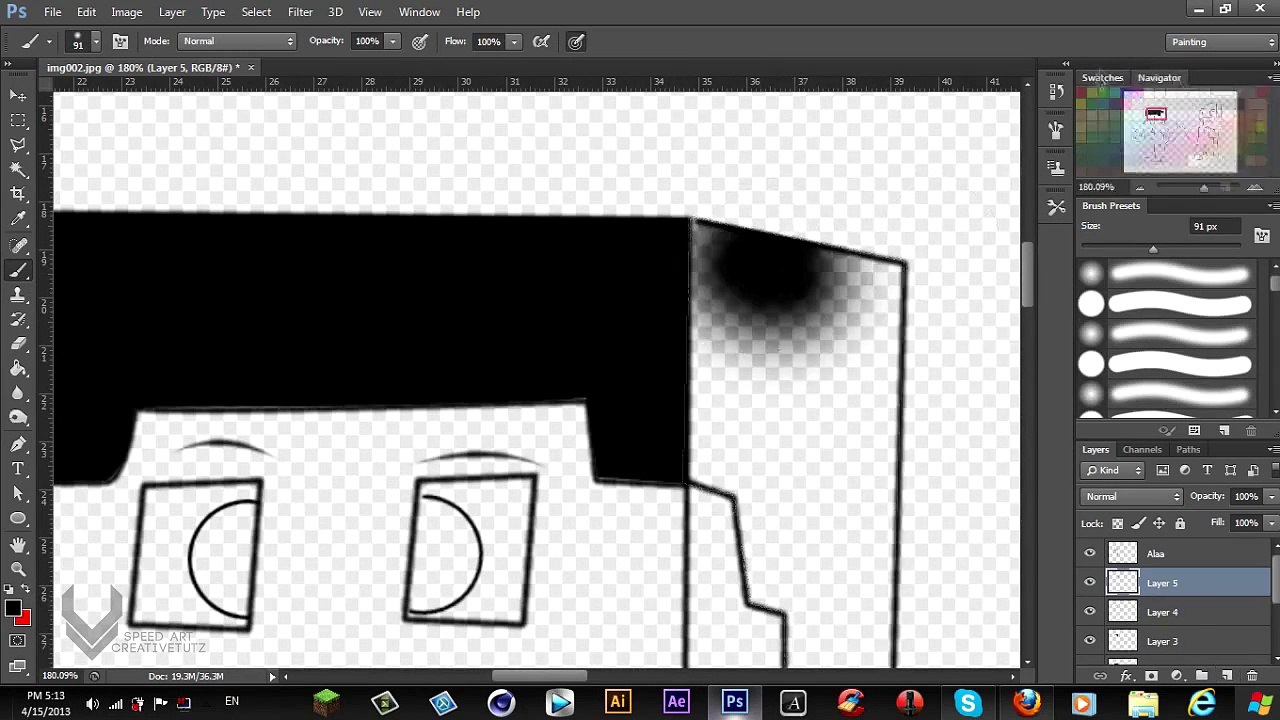Select the Horizontal Type tool
Screen dimensions: 1280x720
pos(18,469)
